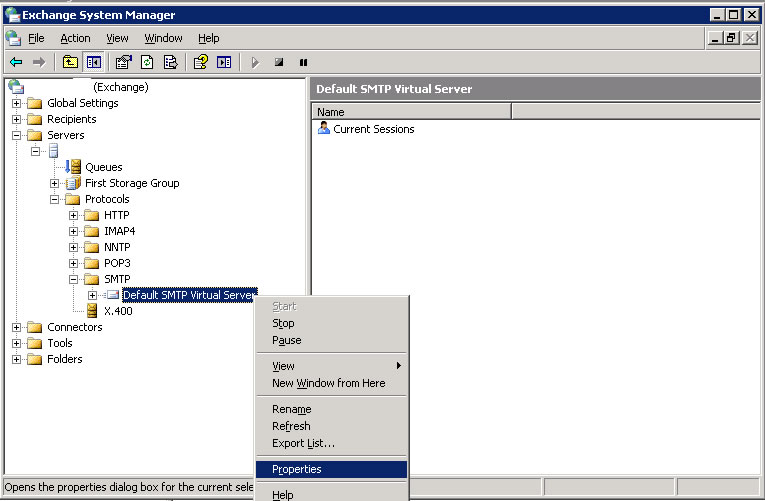Toggle the show/hide console tree icon
Viewport: 765px width, 501px height.
pos(93,62)
